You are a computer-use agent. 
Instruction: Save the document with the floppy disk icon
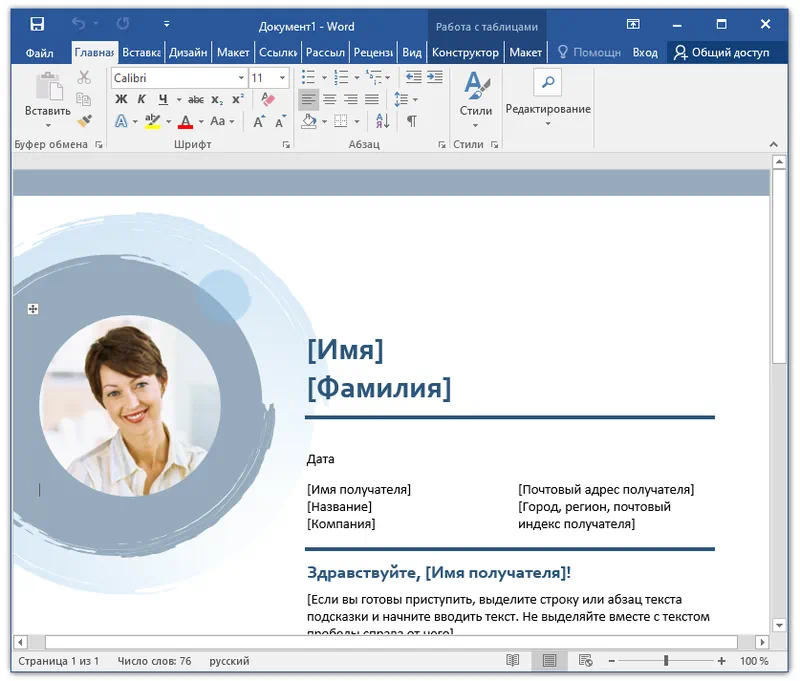click(37, 24)
